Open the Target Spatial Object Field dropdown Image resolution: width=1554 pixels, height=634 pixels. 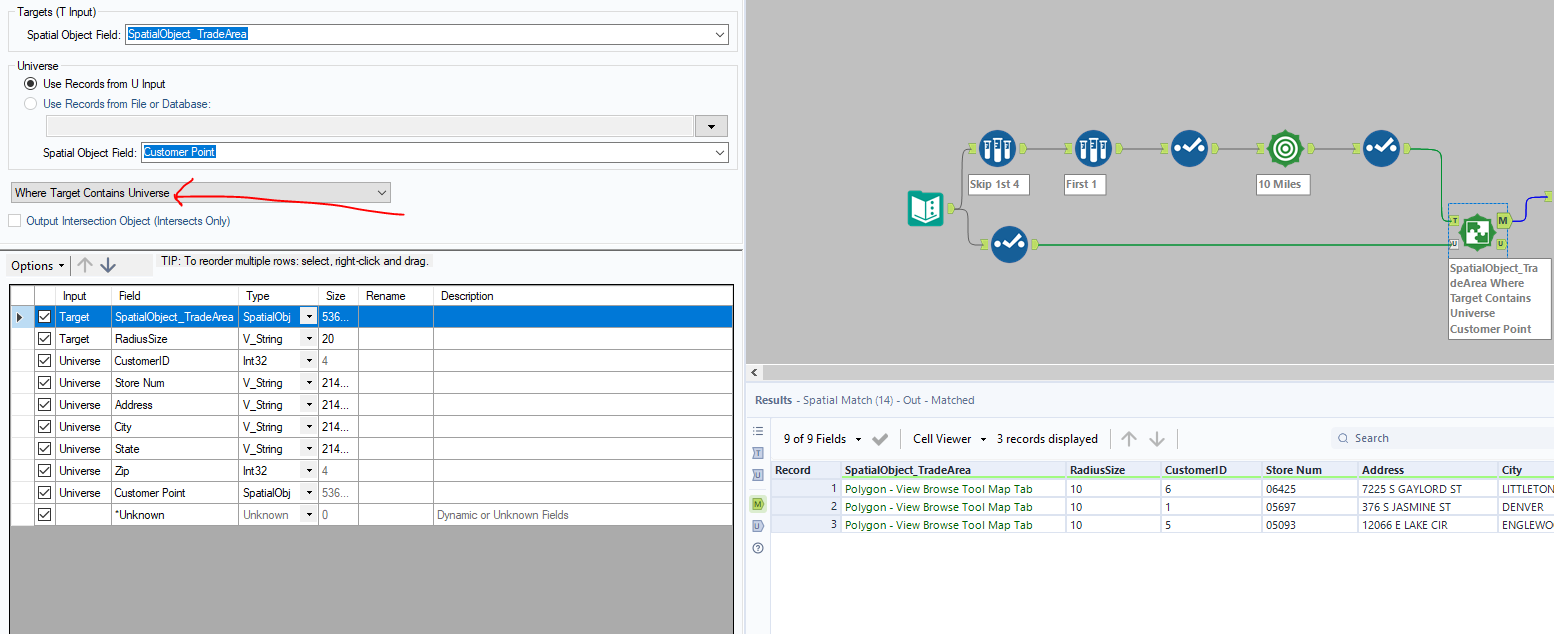[719, 33]
